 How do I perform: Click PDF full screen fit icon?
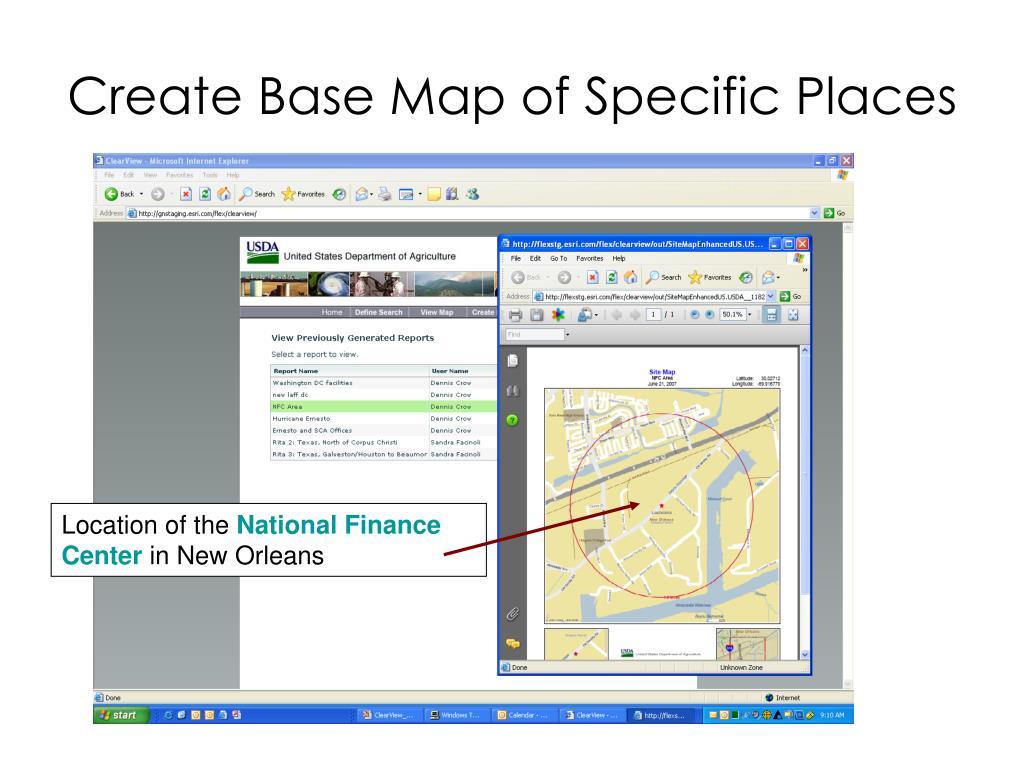(793, 315)
